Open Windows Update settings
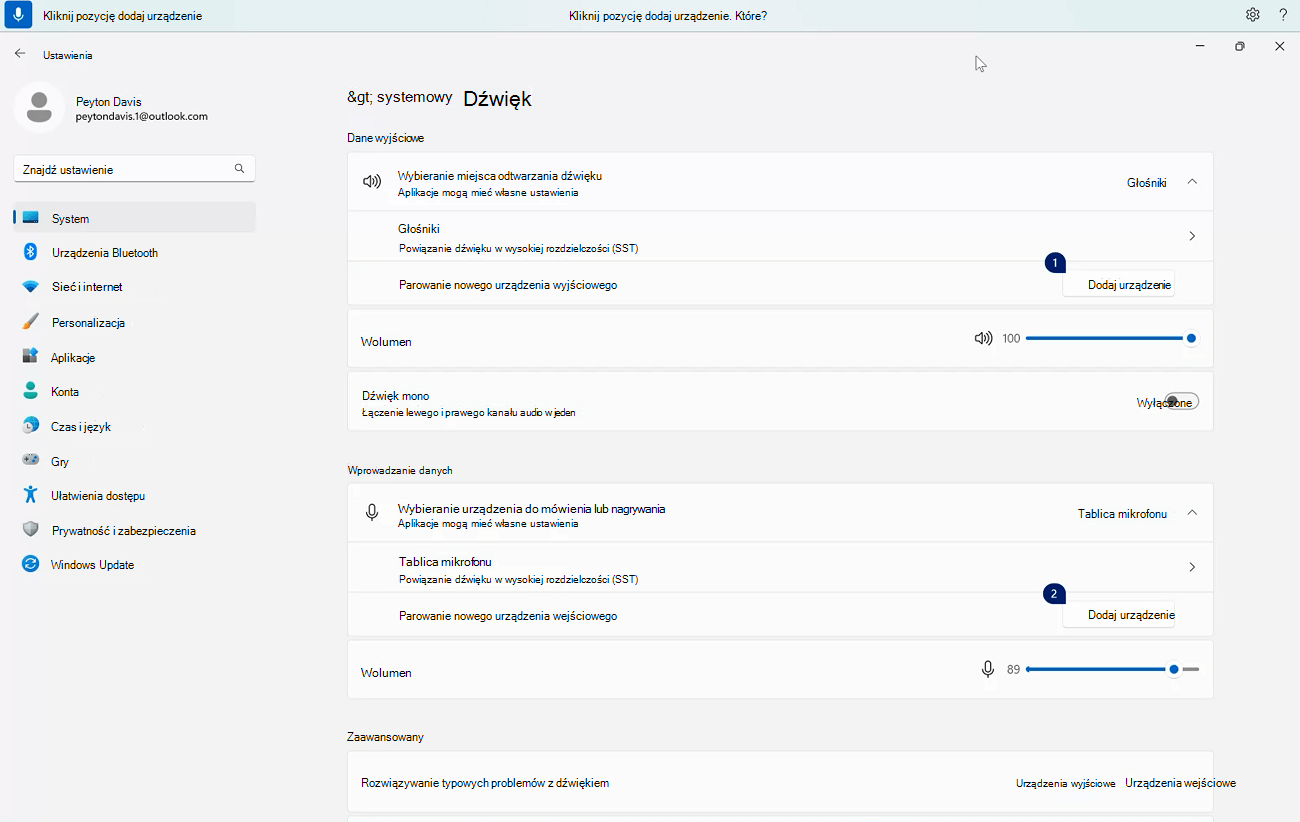Viewport: 1300px width, 822px height. (x=135, y=564)
